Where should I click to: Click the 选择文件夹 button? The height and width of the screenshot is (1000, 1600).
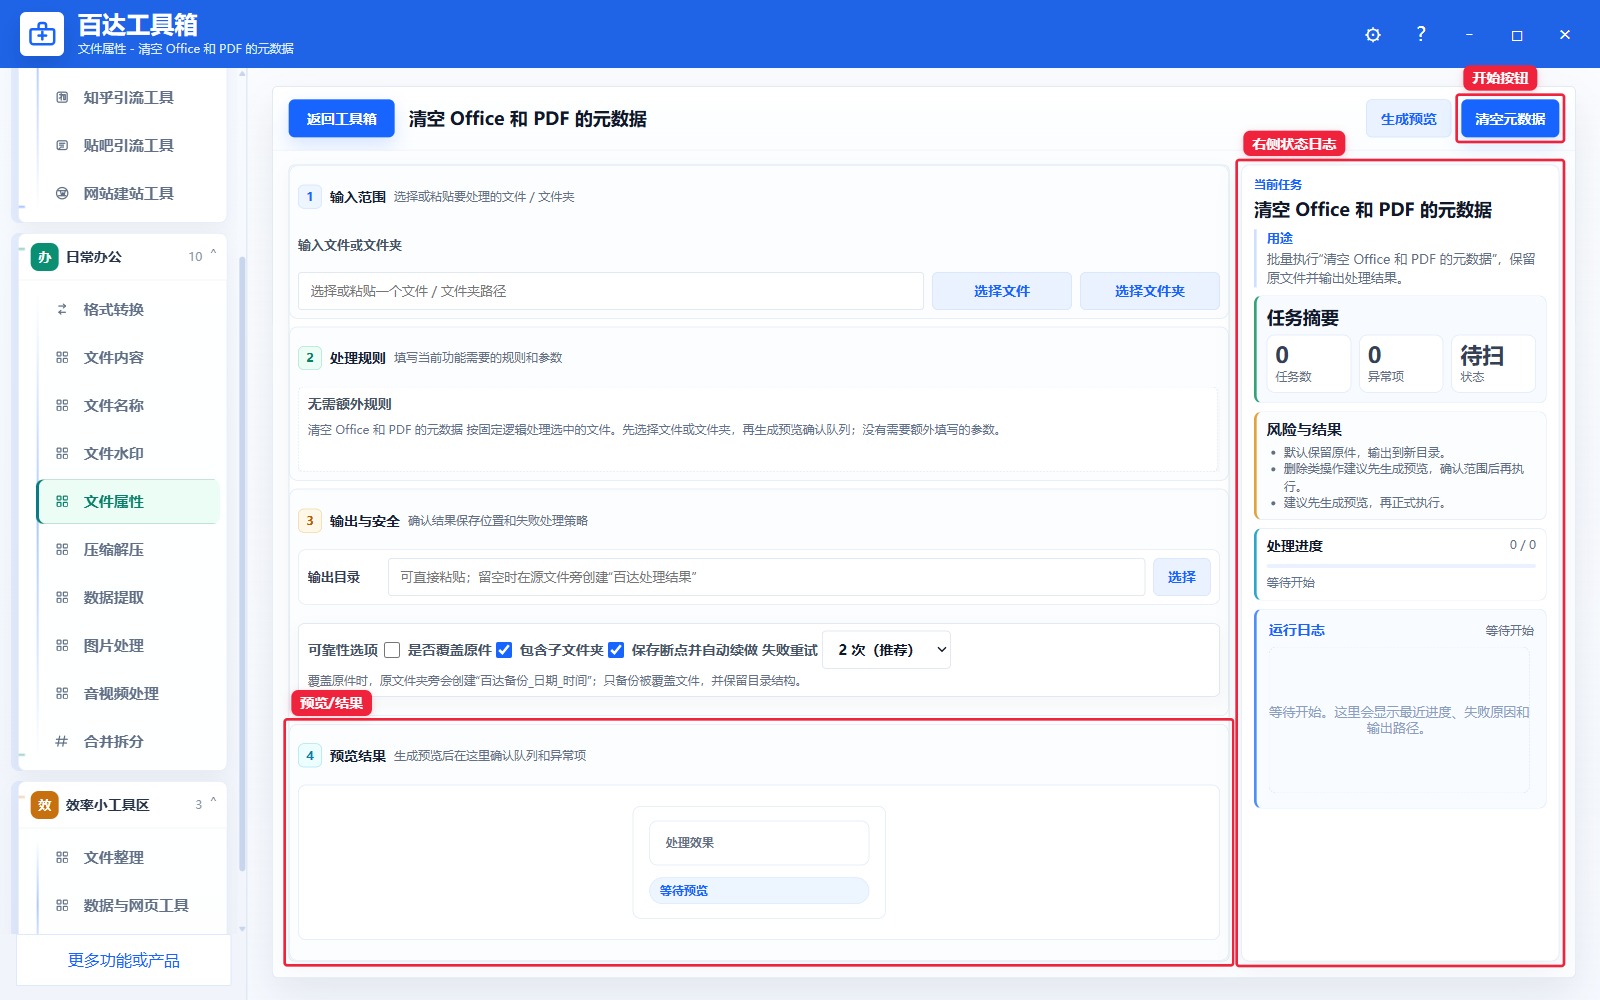1150,291
